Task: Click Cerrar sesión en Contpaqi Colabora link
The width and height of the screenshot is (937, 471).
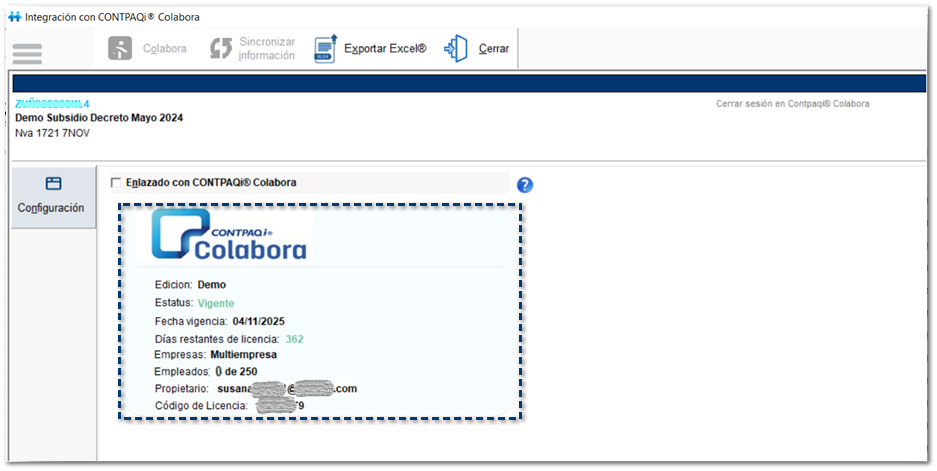Action: pos(792,103)
